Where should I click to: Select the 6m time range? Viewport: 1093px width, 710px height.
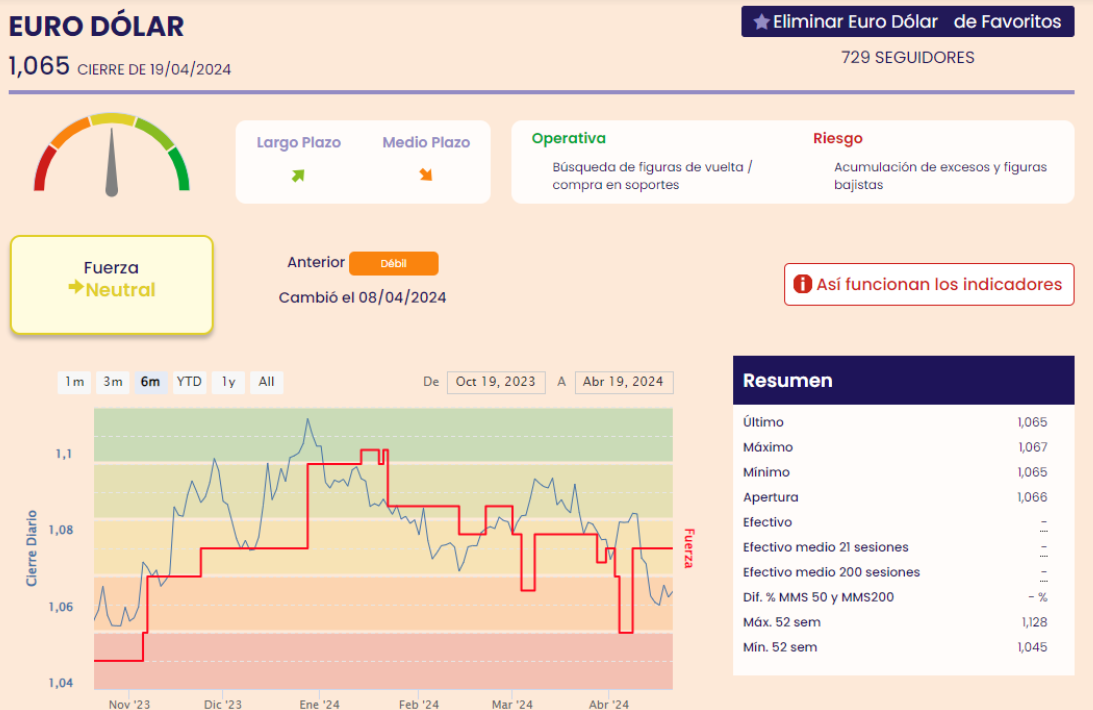coord(151,382)
